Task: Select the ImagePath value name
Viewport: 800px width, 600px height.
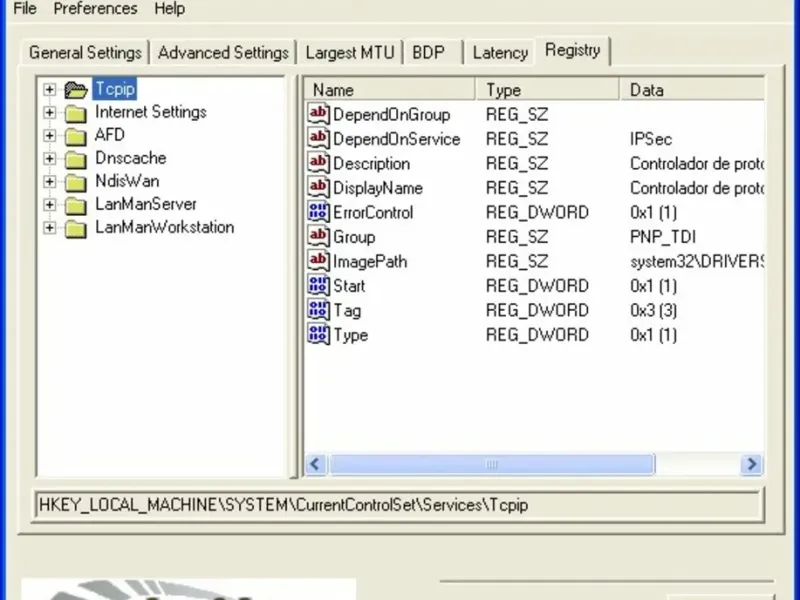Action: tap(370, 262)
